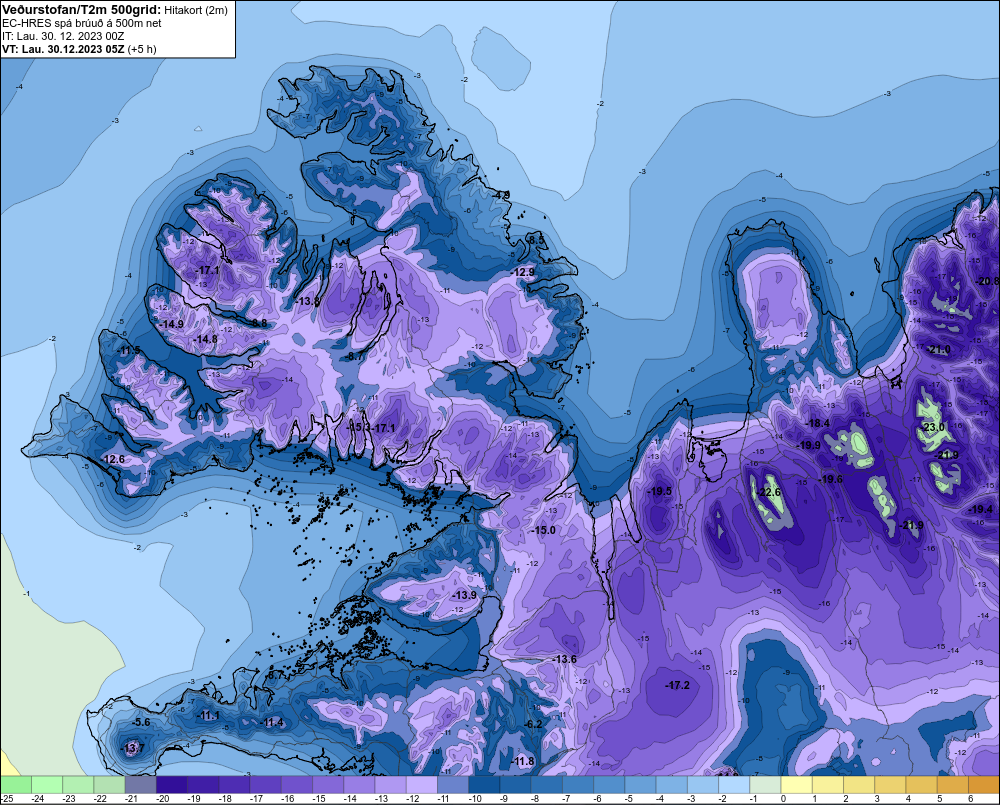This screenshot has height=805, width=1000.
Task: Click the -19.9 temperature value
Action: click(x=809, y=445)
